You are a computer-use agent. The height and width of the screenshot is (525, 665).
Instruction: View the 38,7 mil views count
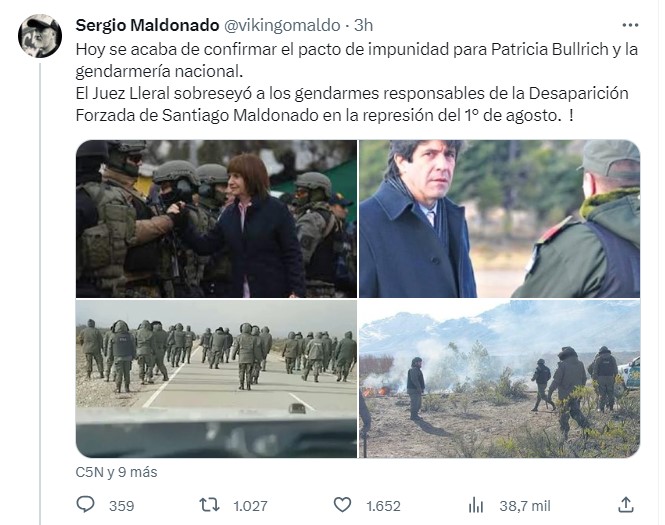click(x=525, y=506)
